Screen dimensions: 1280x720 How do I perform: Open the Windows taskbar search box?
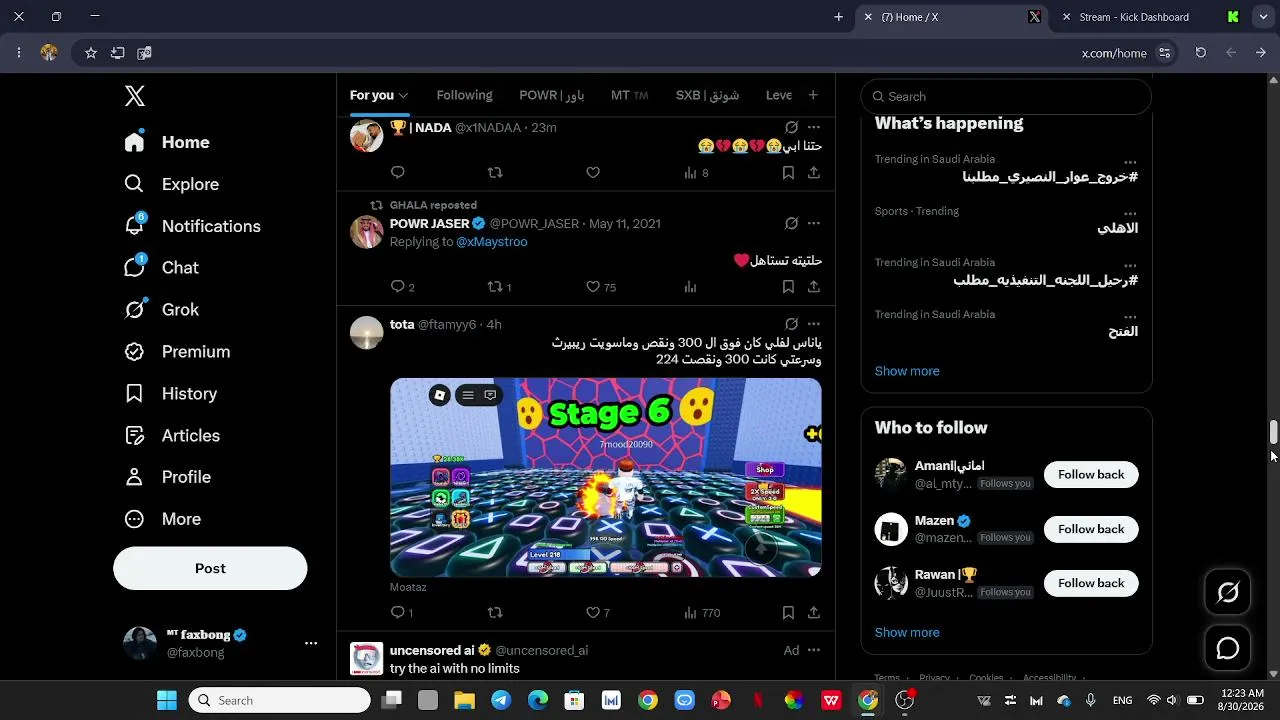(279, 701)
